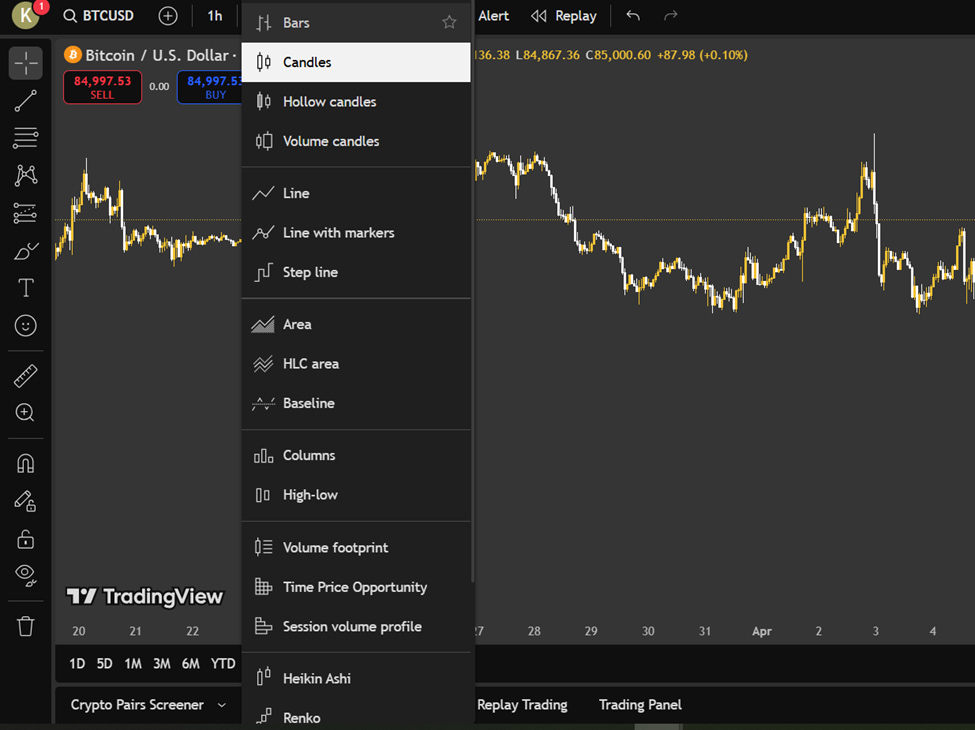Activate the zoom in tool
975x730 pixels.
point(25,413)
